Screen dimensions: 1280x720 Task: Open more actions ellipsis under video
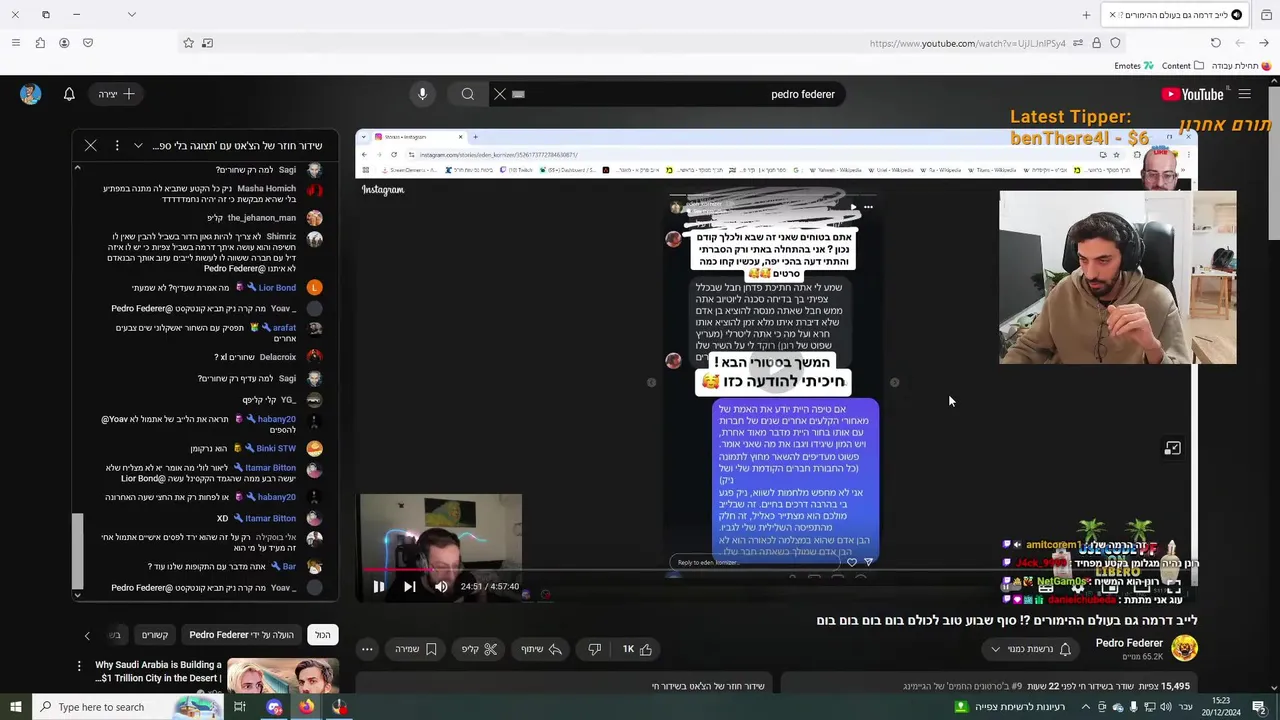point(367,649)
